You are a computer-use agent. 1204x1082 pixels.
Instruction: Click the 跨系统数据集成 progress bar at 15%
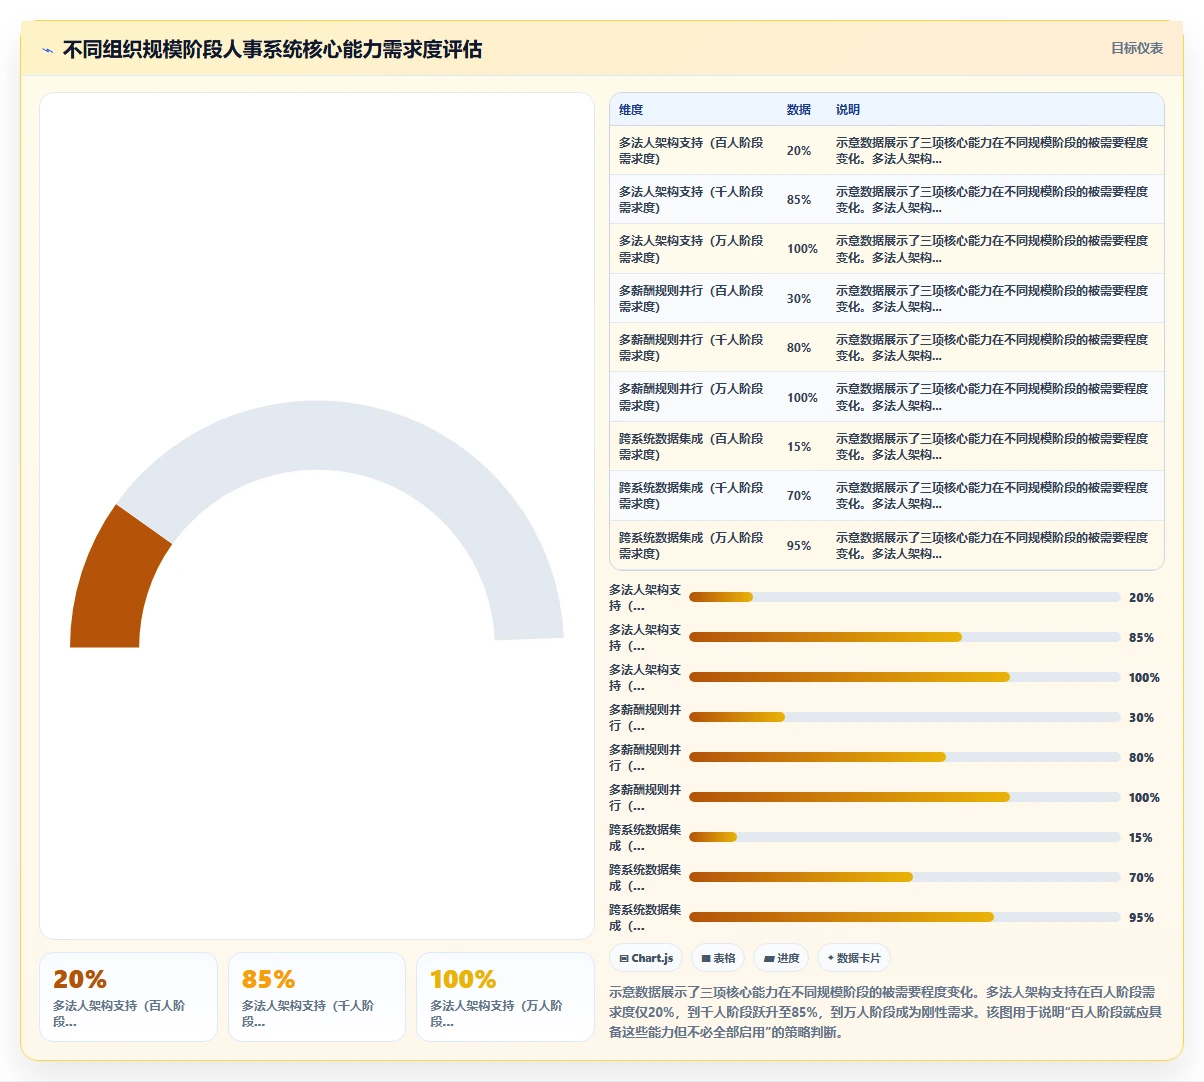pyautogui.click(x=904, y=837)
